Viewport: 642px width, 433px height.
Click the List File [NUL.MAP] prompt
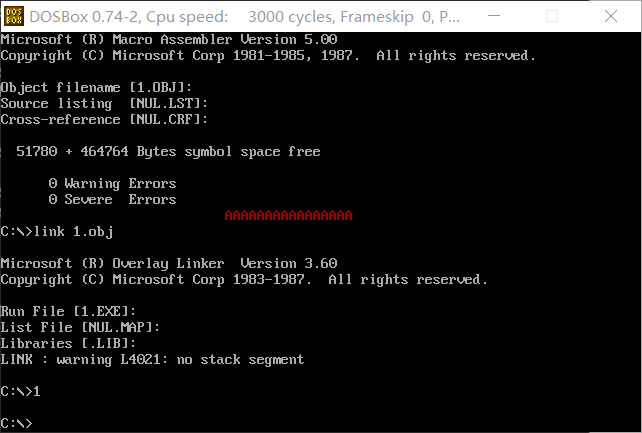[80, 327]
